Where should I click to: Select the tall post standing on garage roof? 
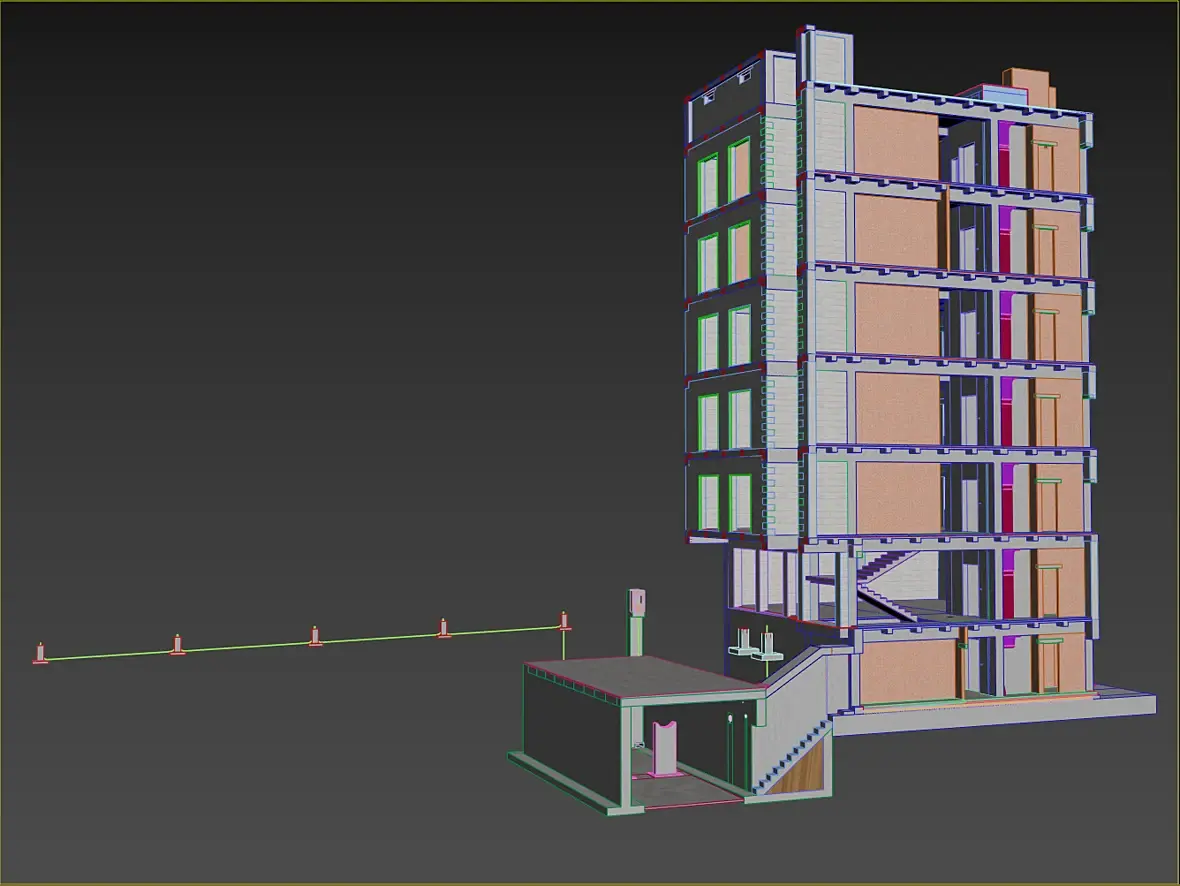point(637,623)
